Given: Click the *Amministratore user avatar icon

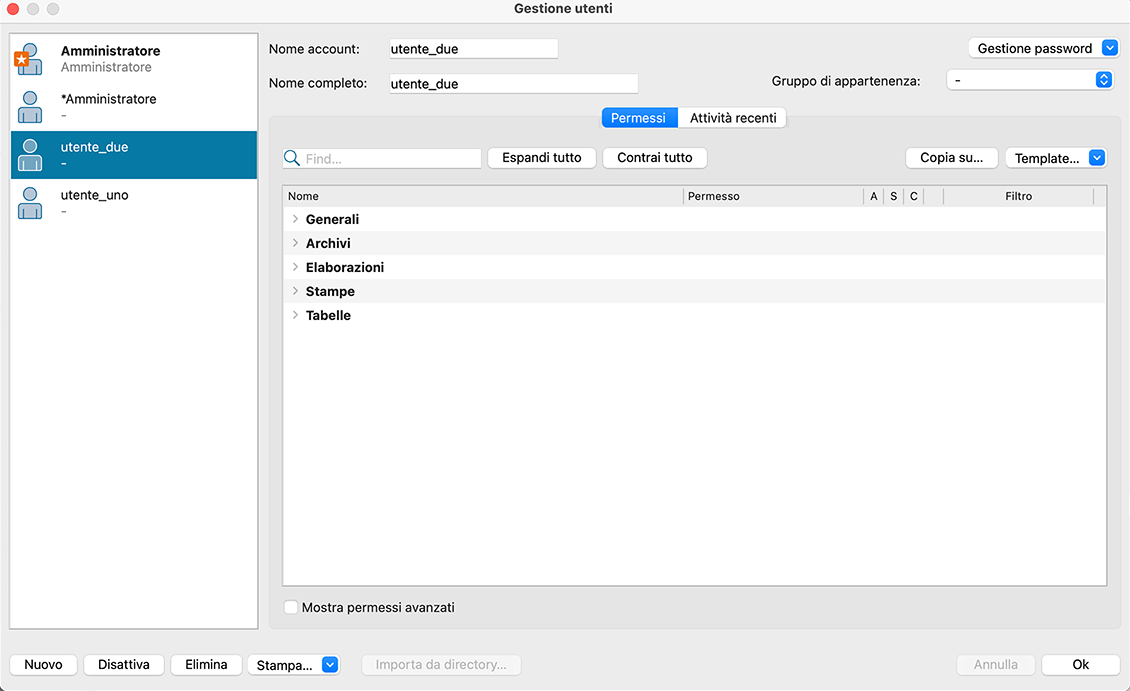Looking at the screenshot, I should point(30,107).
